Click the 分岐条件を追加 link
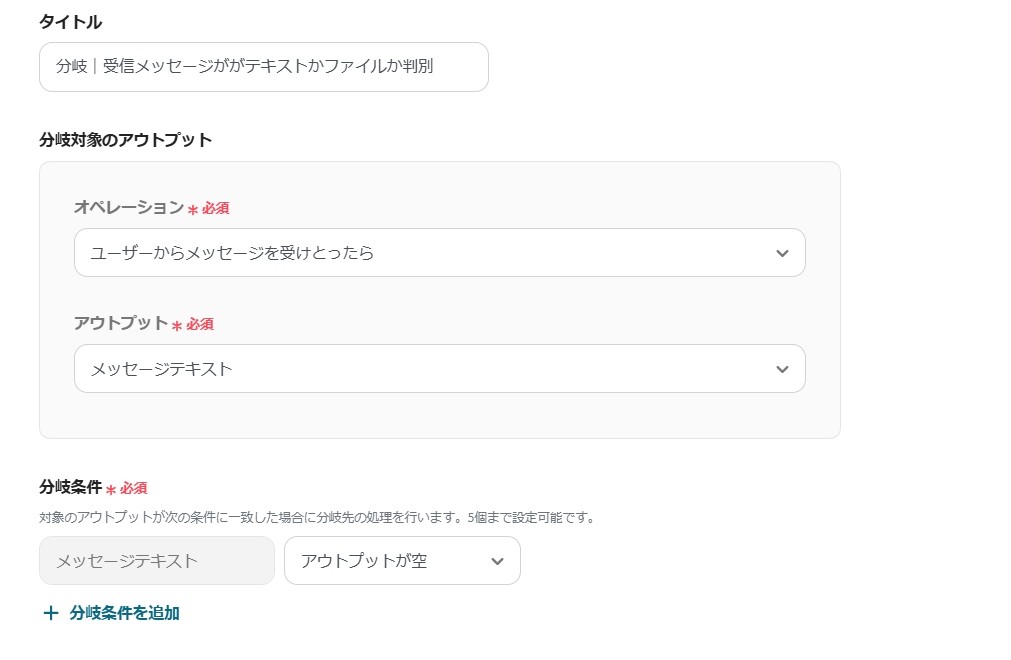The width and height of the screenshot is (1011, 660). [x=124, y=613]
